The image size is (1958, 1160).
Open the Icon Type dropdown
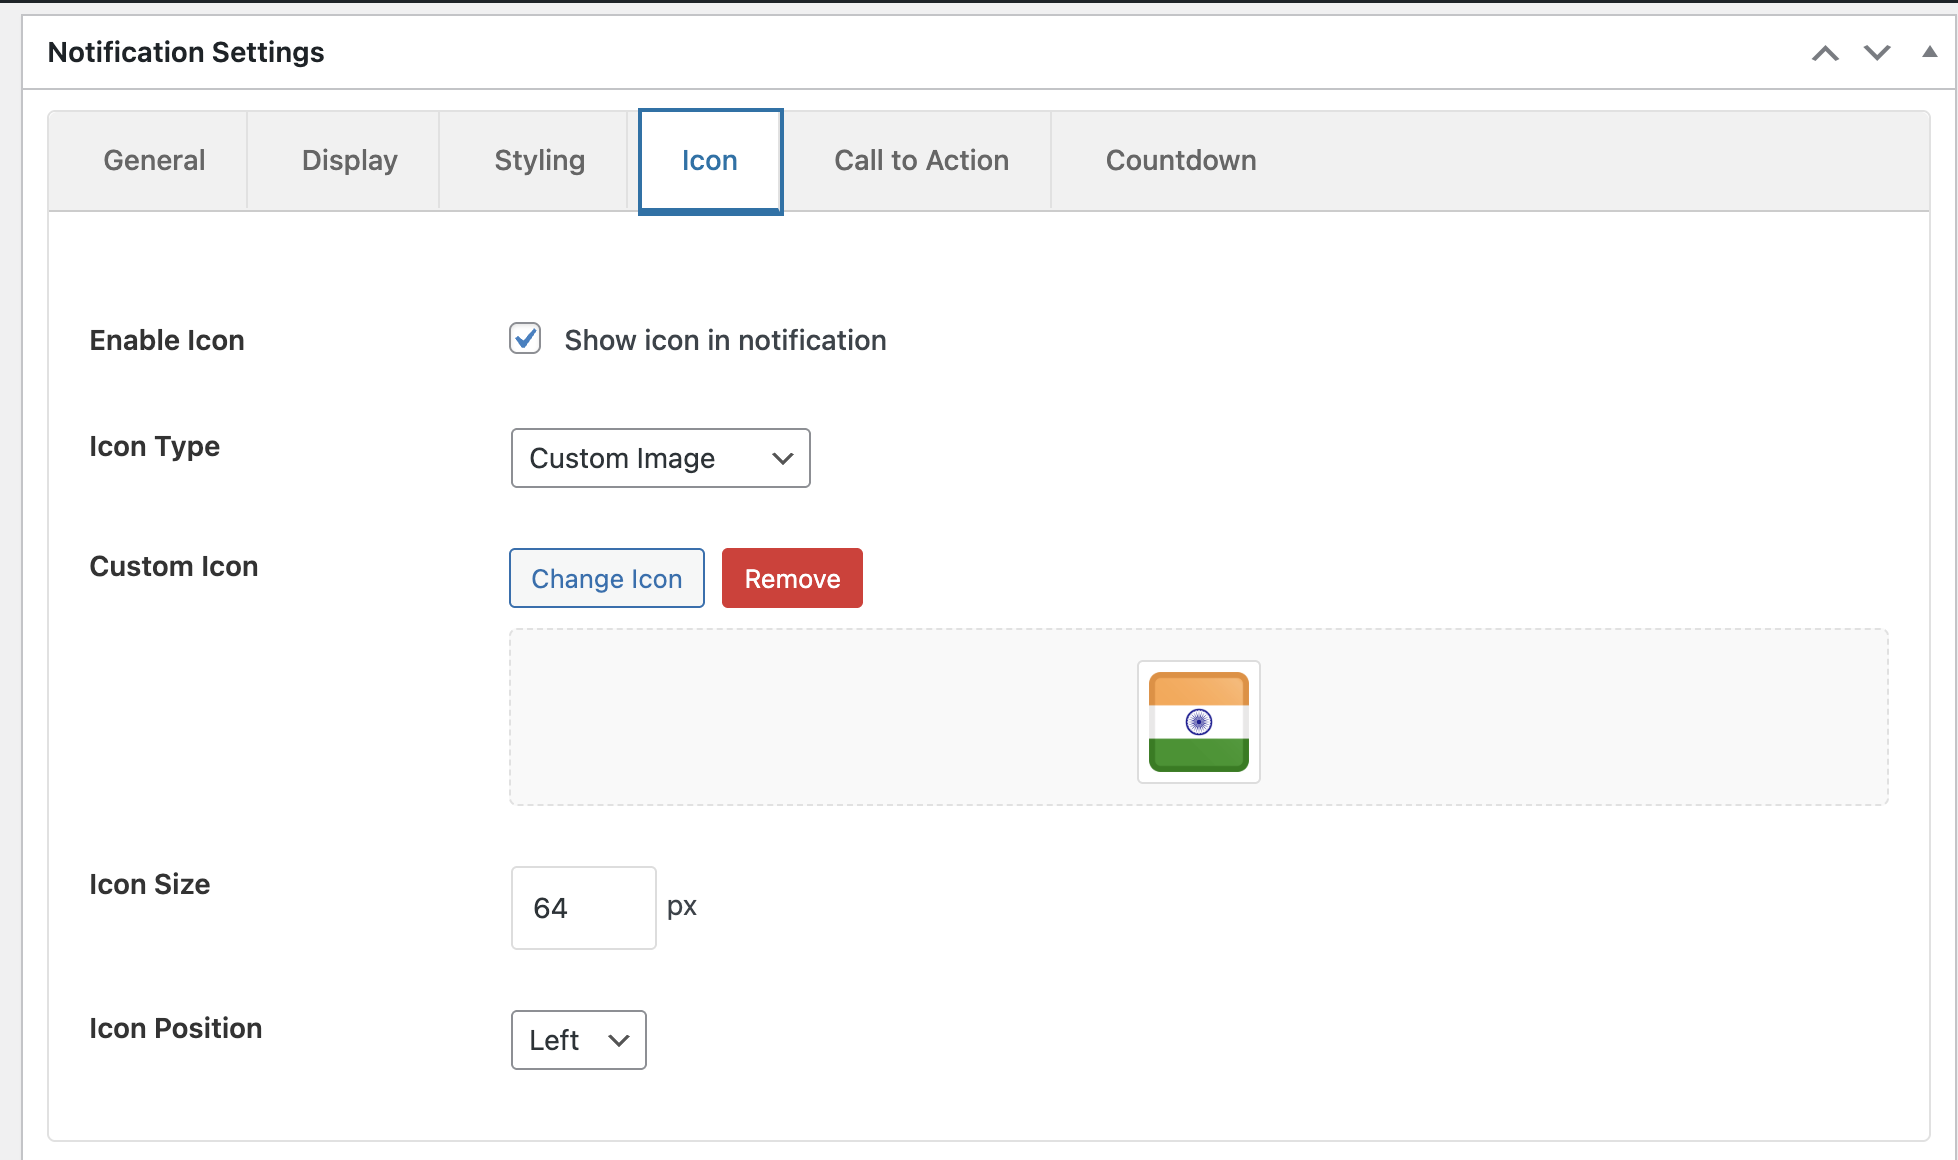click(661, 458)
